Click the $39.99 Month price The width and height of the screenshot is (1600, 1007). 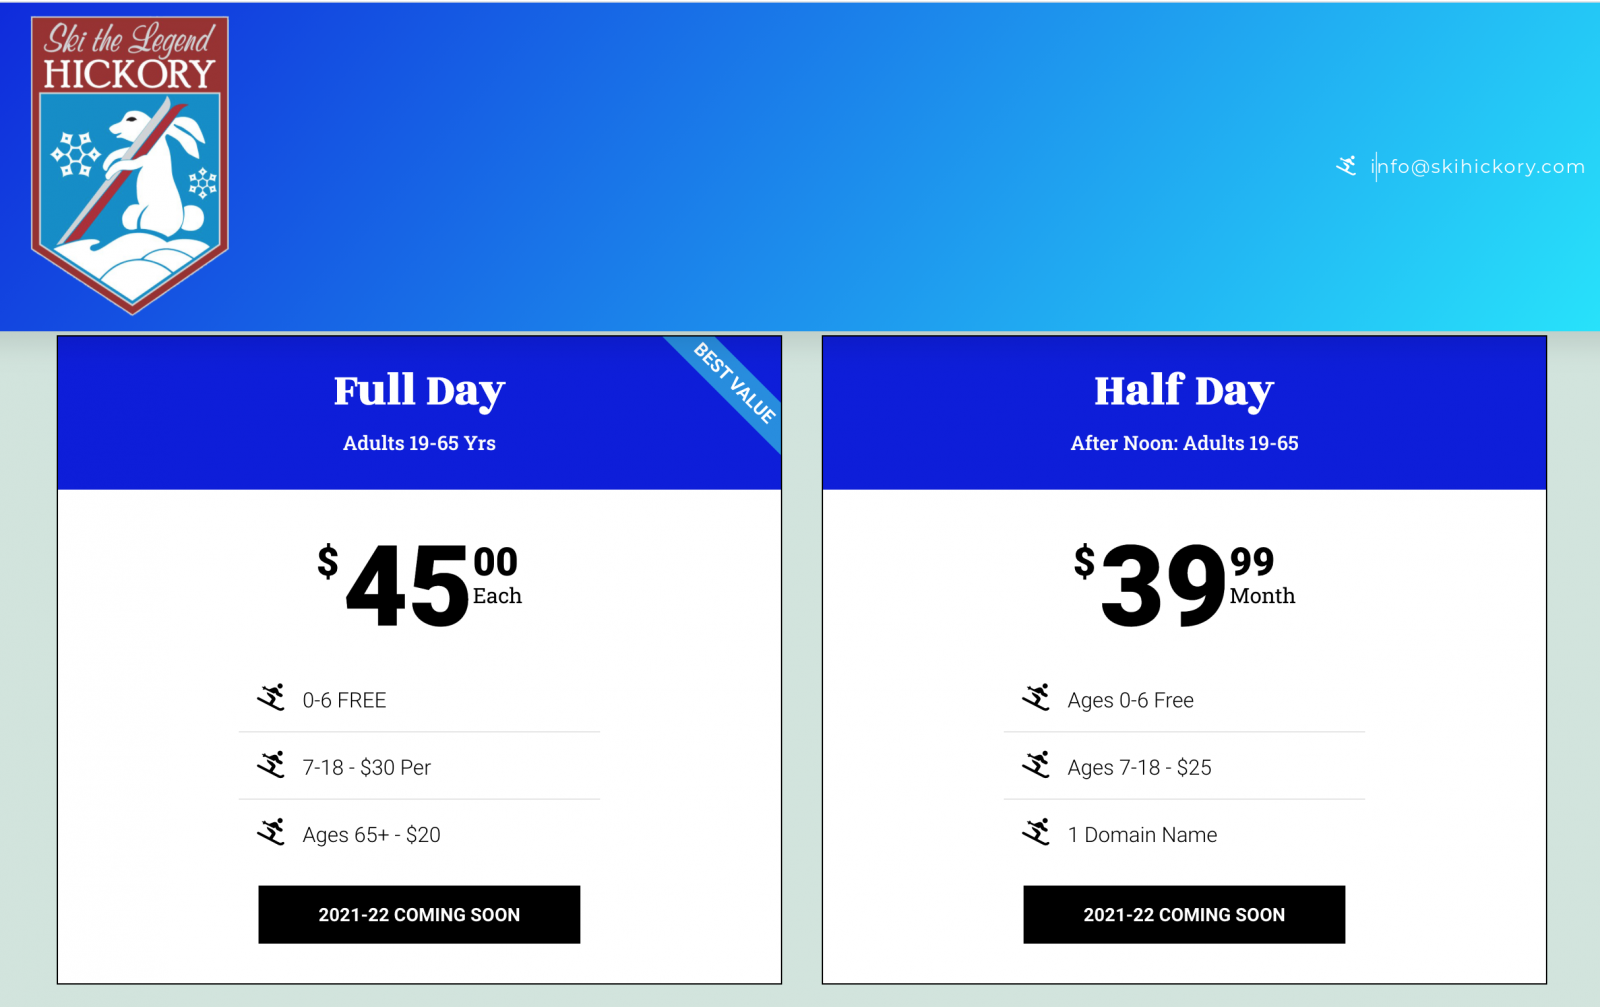tap(1184, 584)
